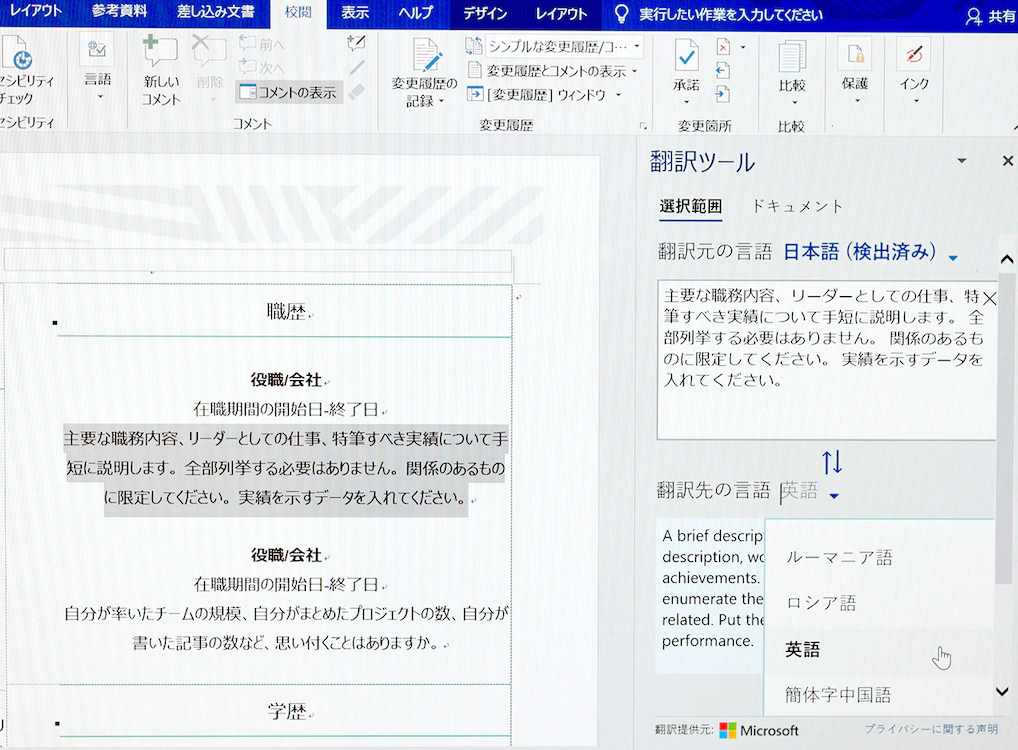
Task: Select ロシア語 from the language list
Action: coord(821,603)
